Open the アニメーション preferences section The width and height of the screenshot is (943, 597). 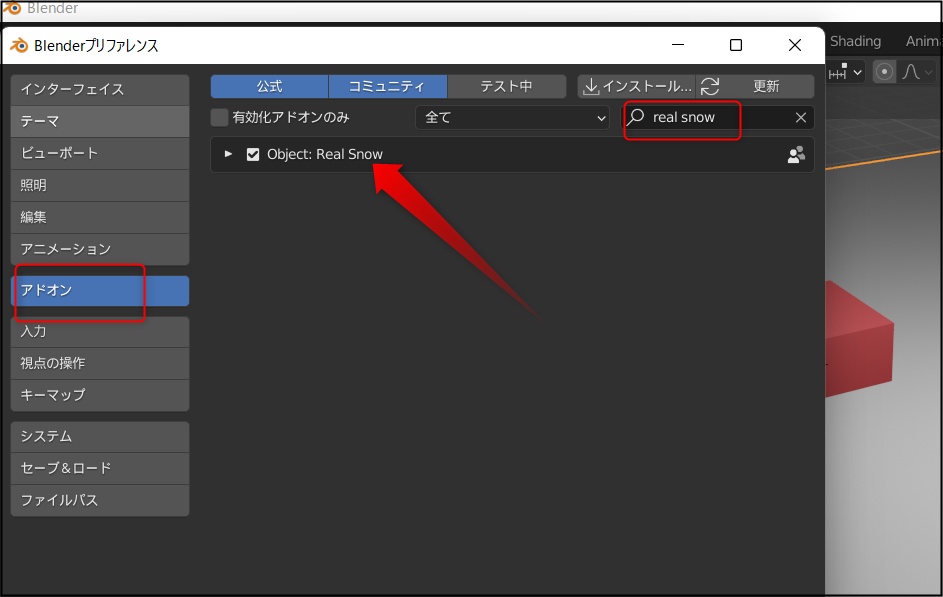[100, 249]
